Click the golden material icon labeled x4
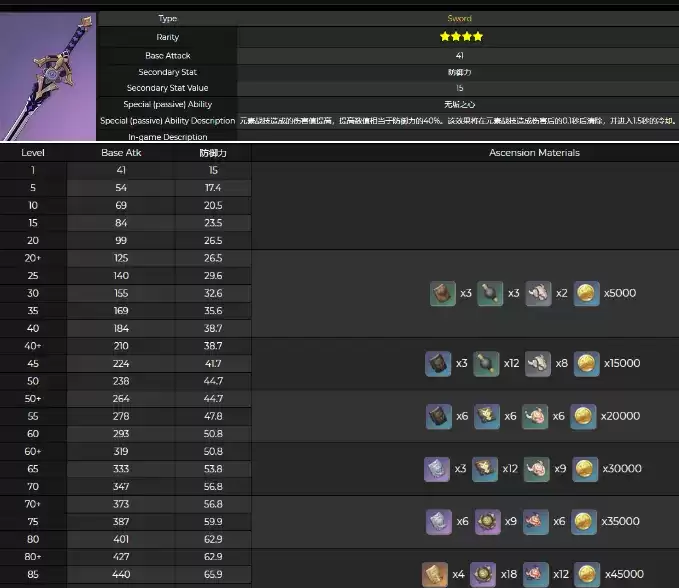Screen dimensions: 679x588 [435, 574]
